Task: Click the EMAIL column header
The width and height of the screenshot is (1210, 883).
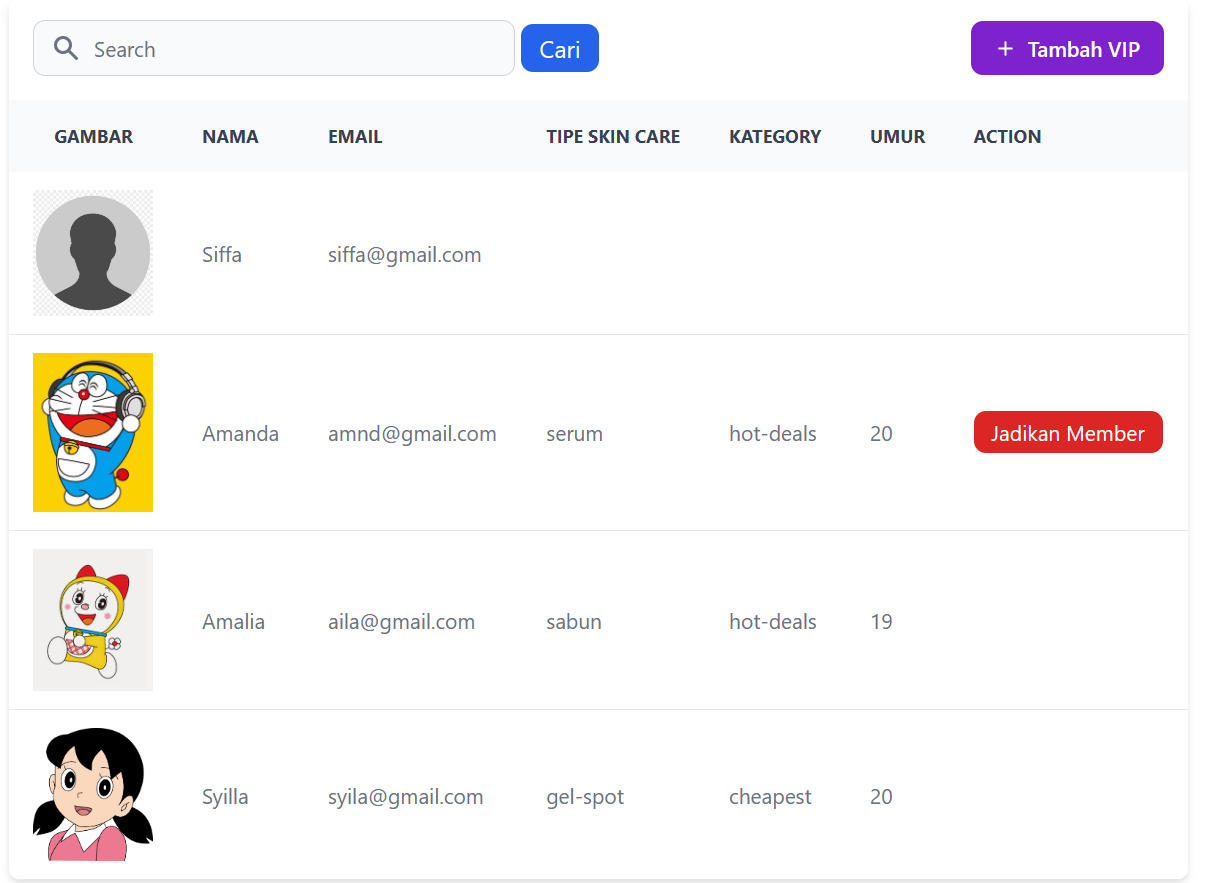Action: pos(355,136)
